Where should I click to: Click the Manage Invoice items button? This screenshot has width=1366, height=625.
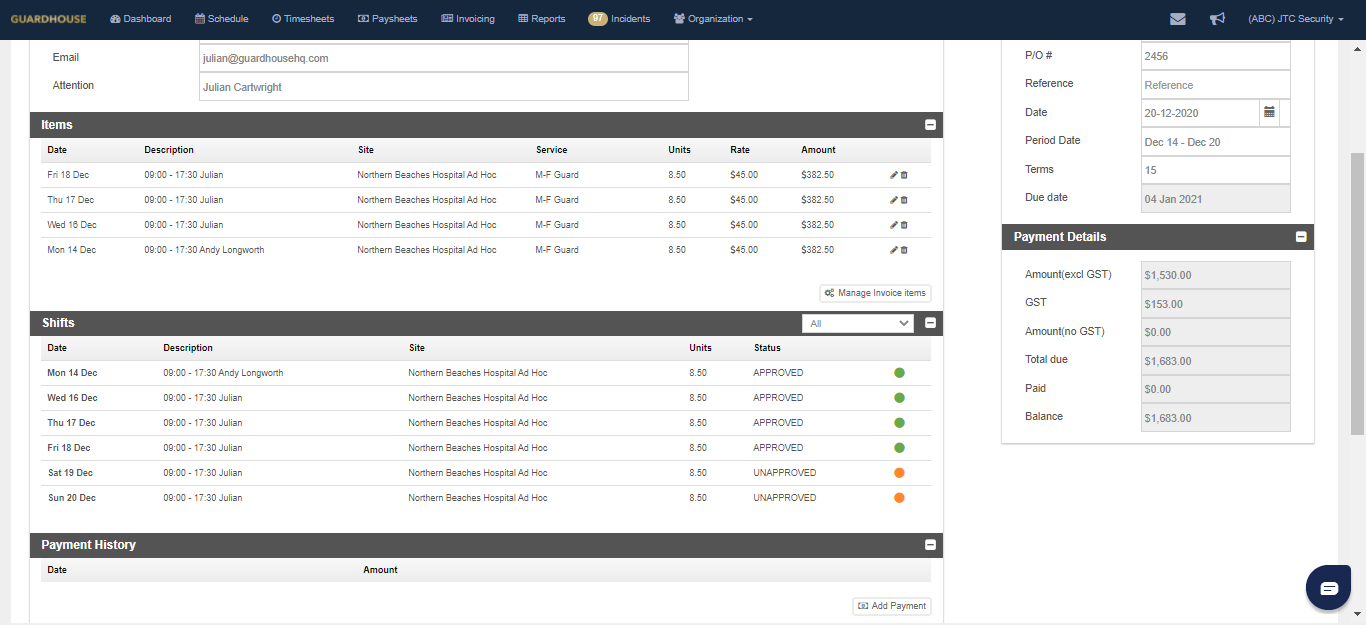tap(876, 293)
